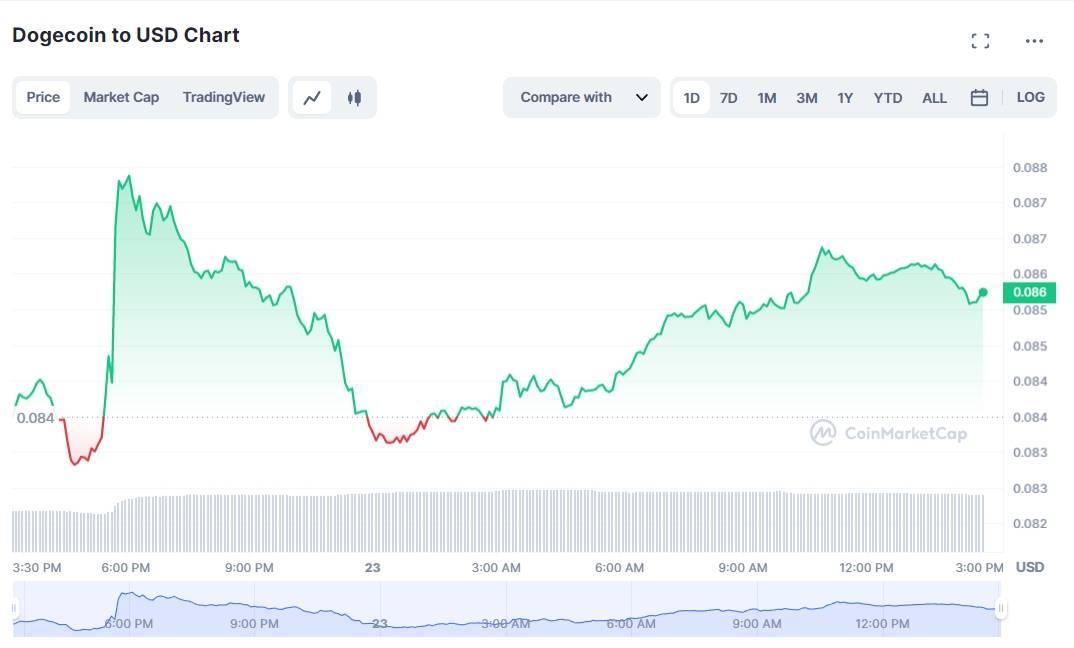This screenshot has width=1074, height=648.
Task: Switch to the candlestick chart icon
Action: [354, 98]
